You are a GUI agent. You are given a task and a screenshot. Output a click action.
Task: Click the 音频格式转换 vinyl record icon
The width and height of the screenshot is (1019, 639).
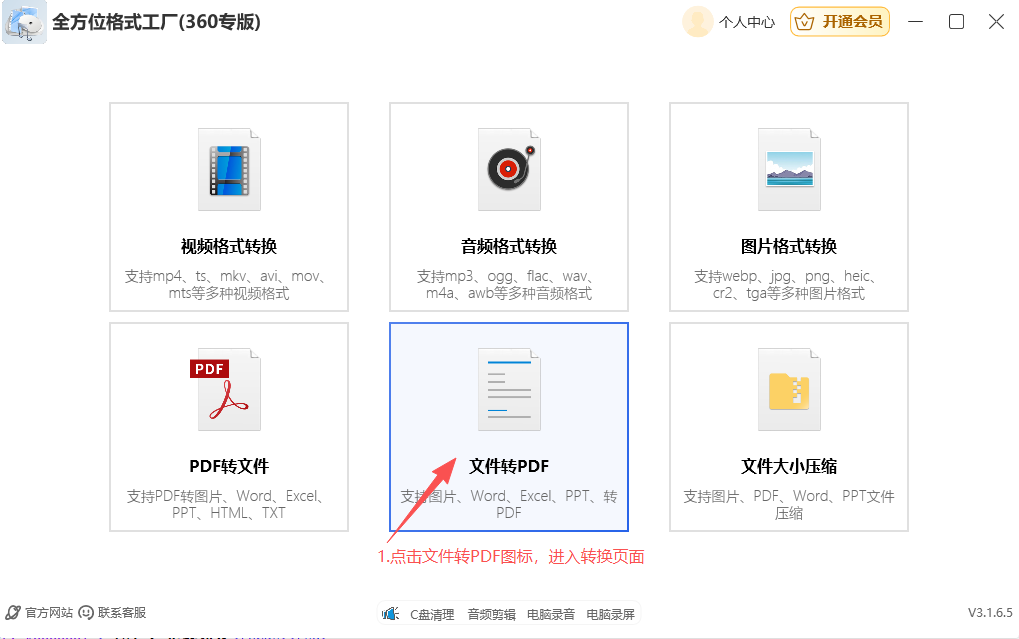tap(509, 168)
